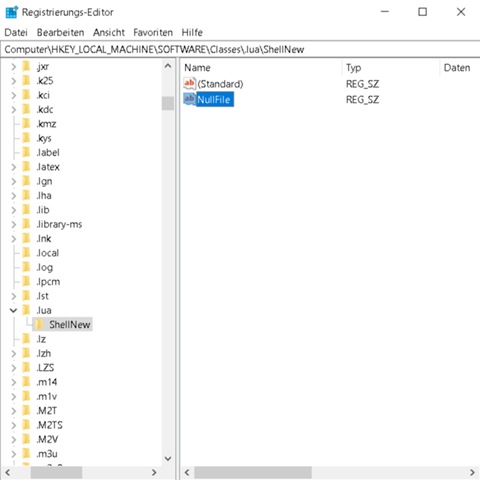Open the Datei menu
The height and width of the screenshot is (480, 480).
[16, 32]
